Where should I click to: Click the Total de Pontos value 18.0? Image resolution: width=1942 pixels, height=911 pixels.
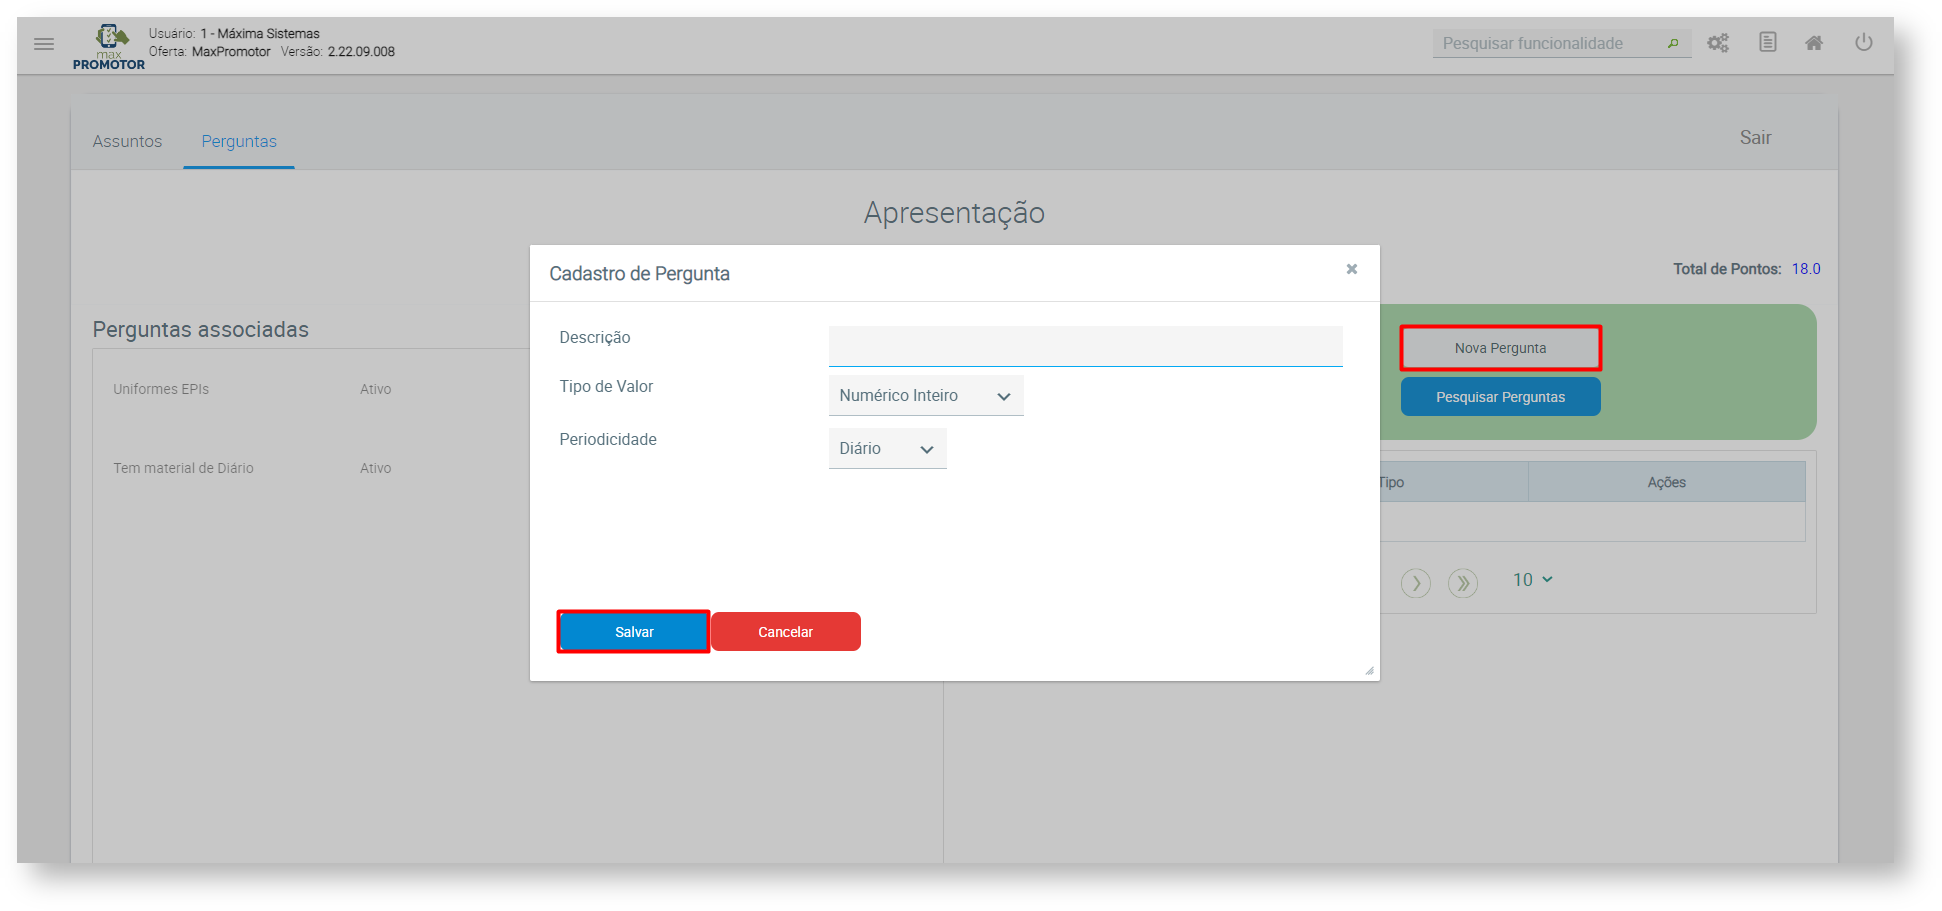click(1806, 269)
